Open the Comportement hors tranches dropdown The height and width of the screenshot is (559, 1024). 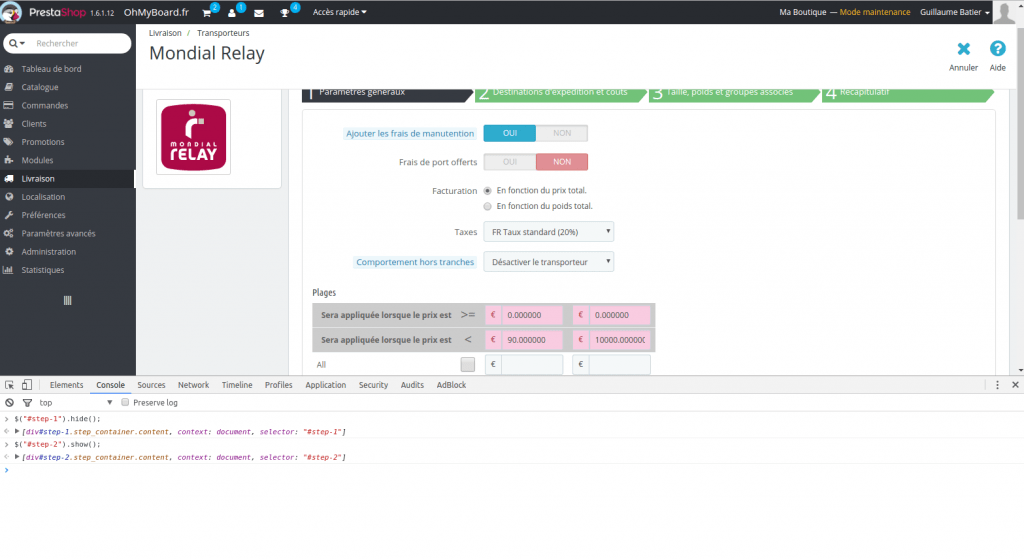549,262
